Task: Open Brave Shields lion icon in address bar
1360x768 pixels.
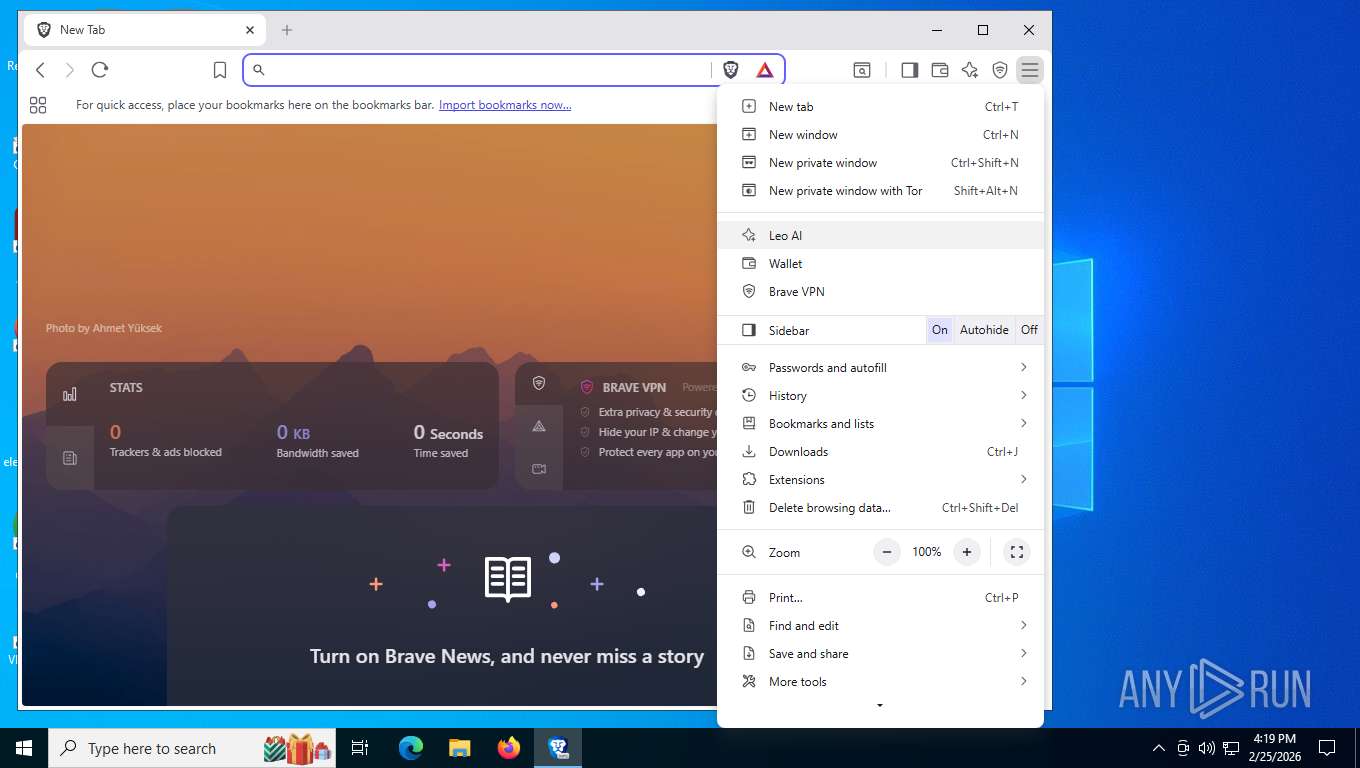Action: point(731,70)
